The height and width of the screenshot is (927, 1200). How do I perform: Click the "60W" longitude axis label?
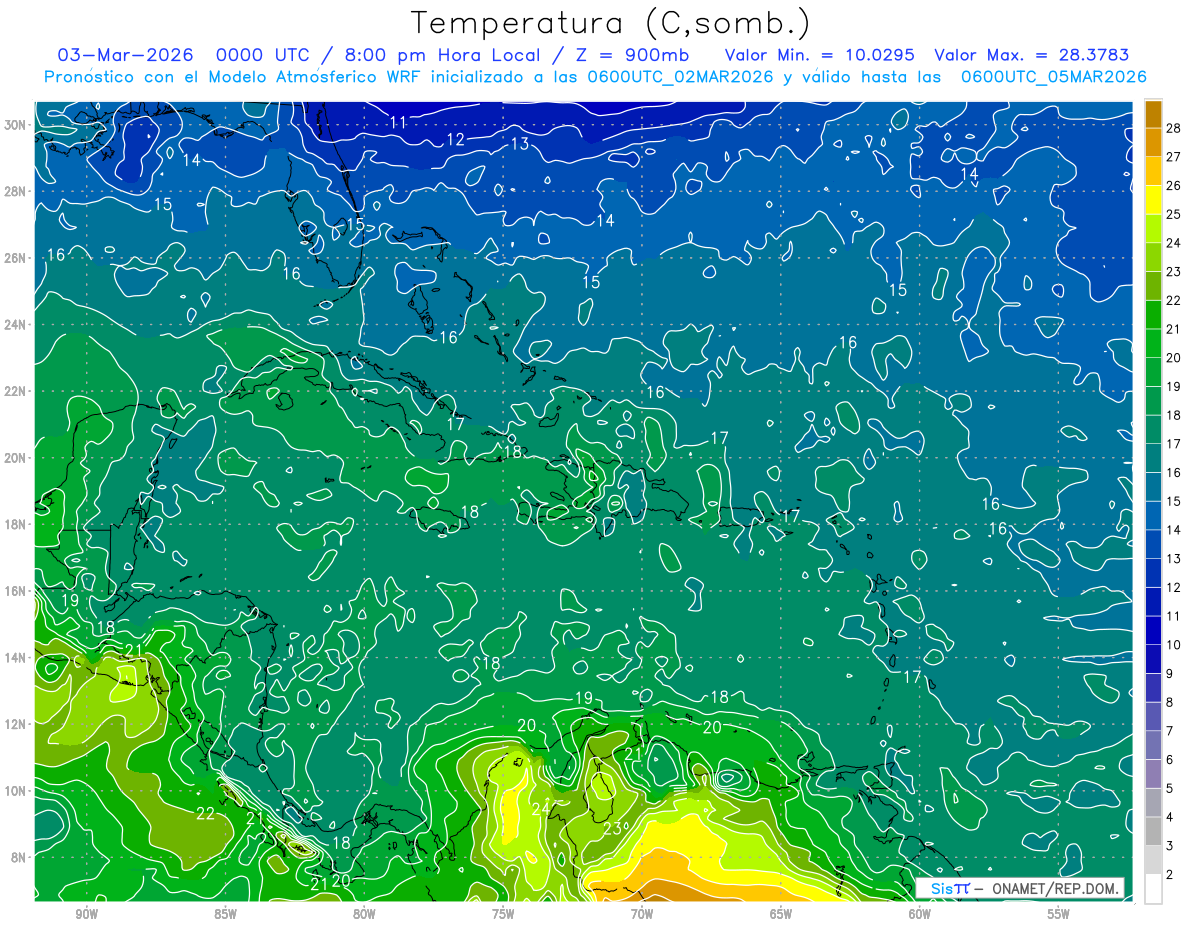(x=920, y=914)
